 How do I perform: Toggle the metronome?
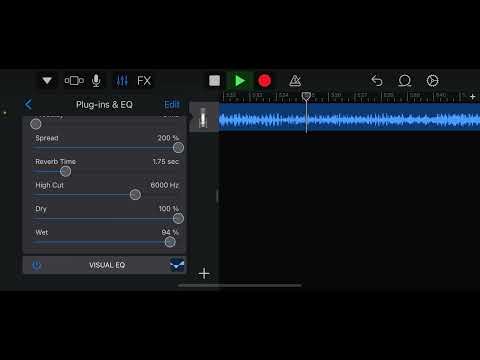pyautogui.click(x=295, y=81)
